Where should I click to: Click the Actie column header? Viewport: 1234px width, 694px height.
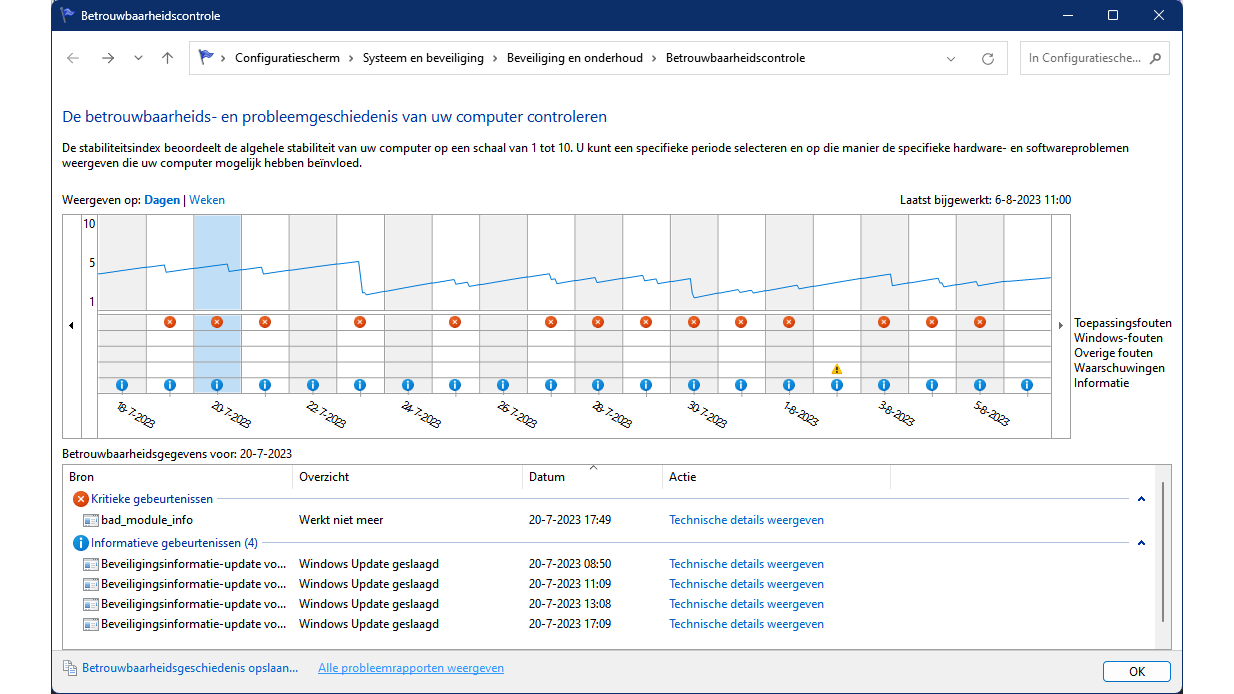776,477
